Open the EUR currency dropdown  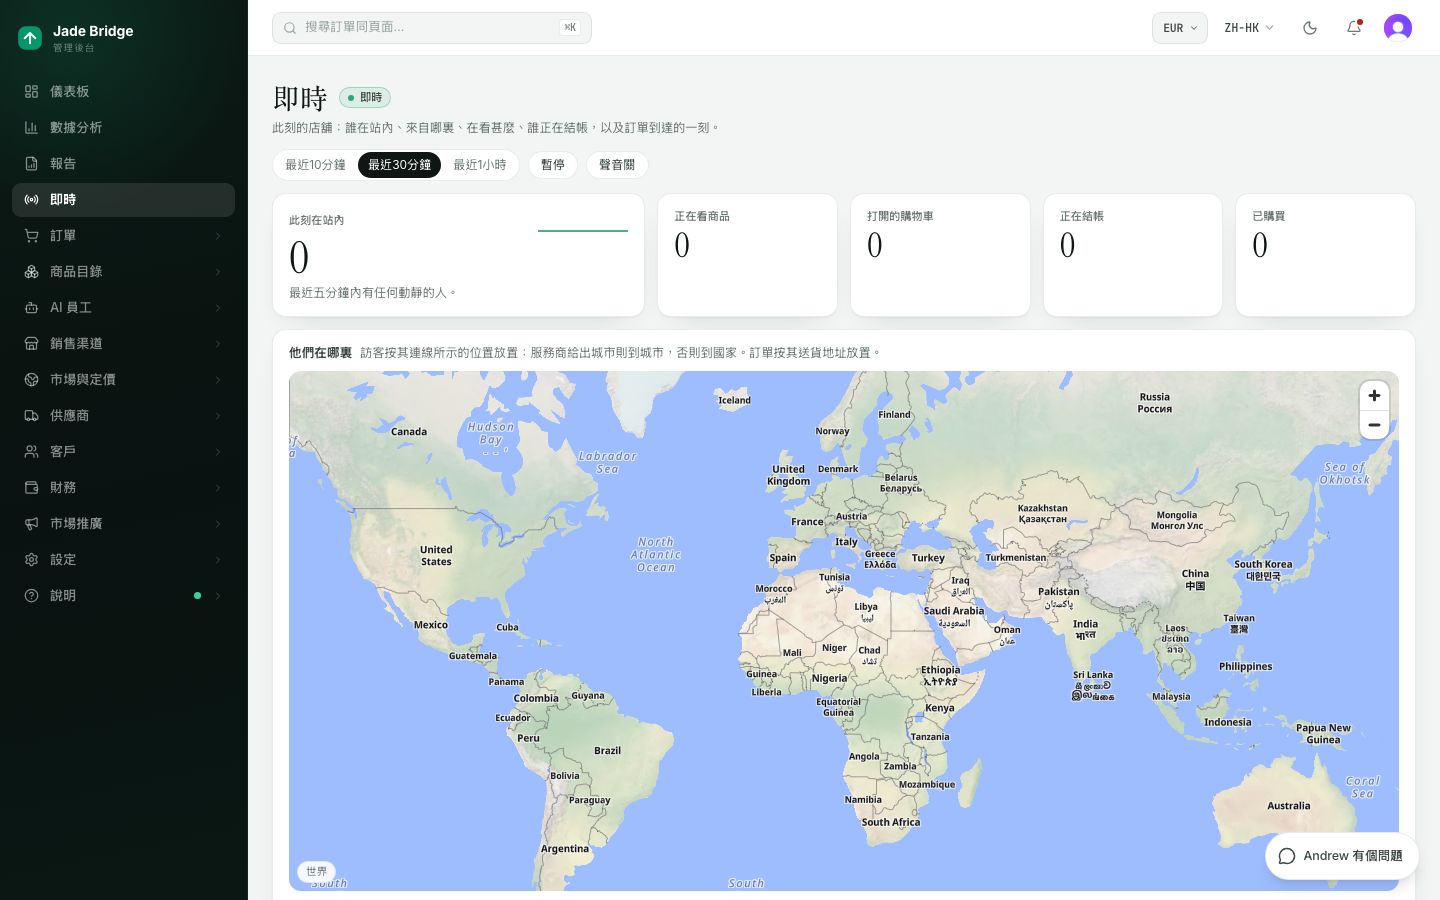(x=1180, y=28)
